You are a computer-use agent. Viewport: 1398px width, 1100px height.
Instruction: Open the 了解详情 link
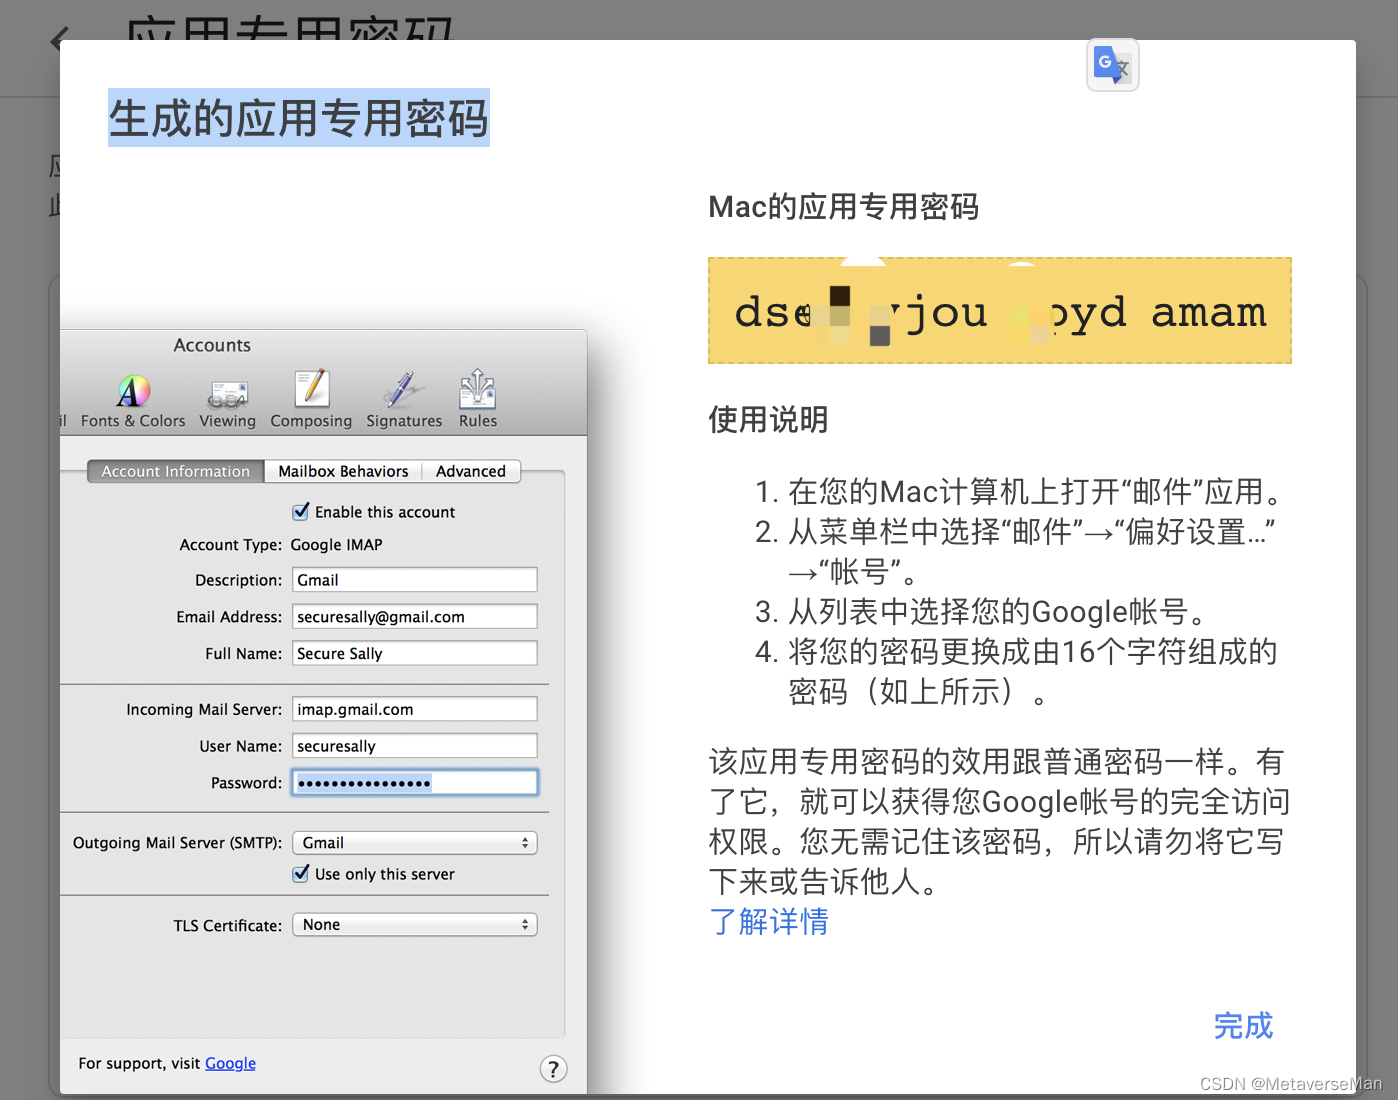tap(768, 921)
